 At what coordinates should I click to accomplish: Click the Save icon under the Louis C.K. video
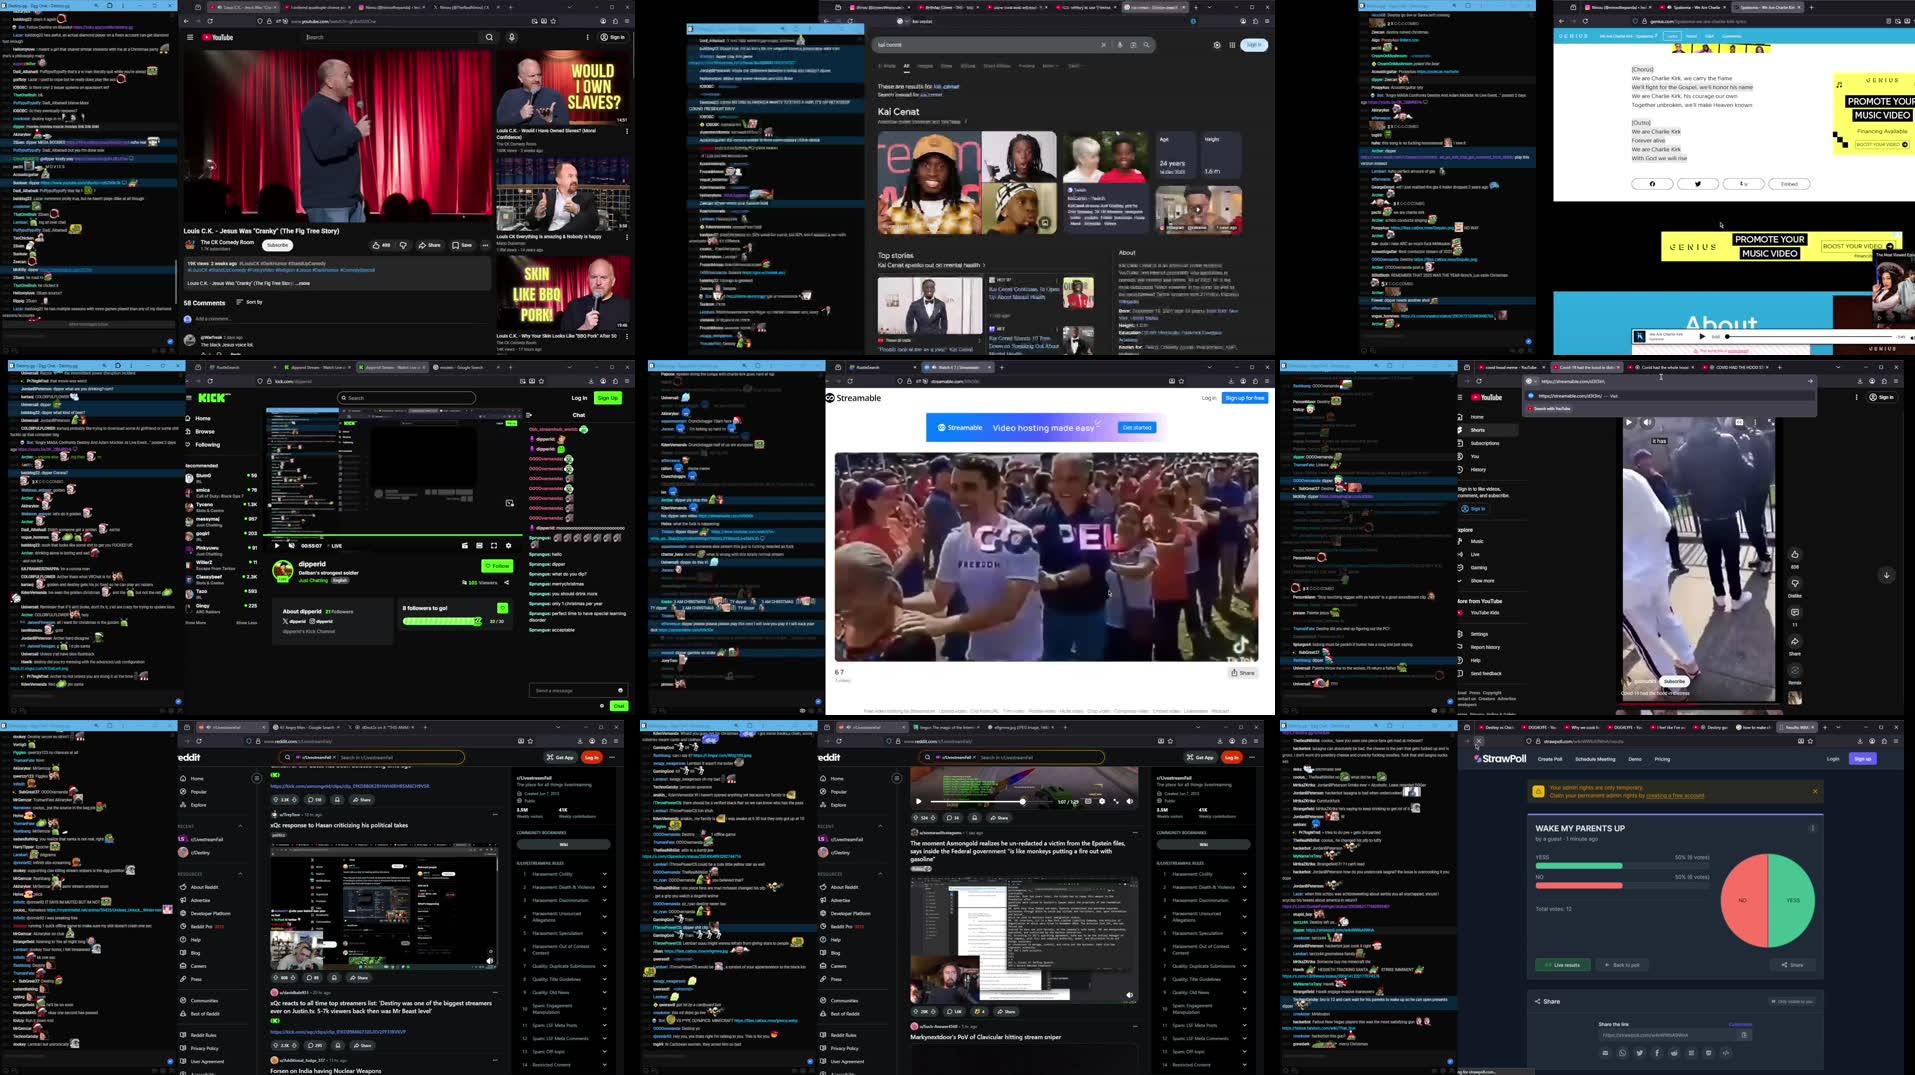(x=461, y=245)
